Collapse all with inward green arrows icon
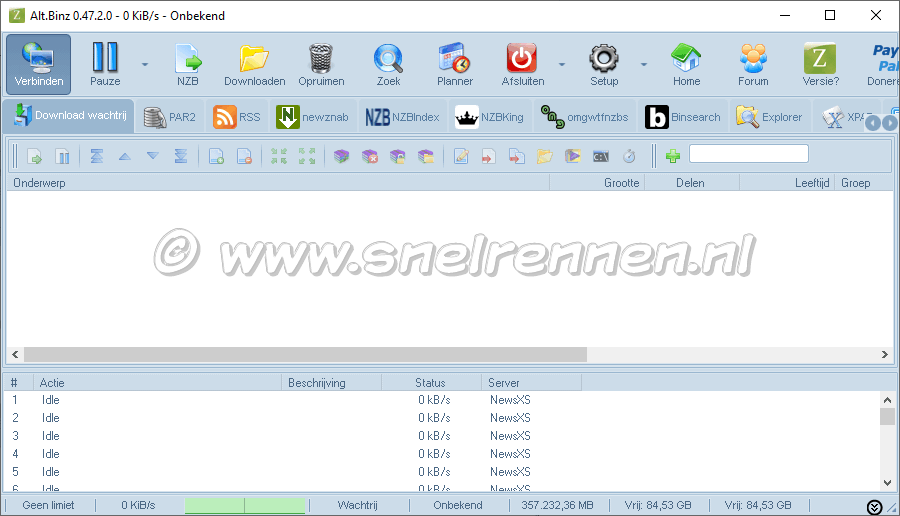Viewport: 900px width, 516px height. coord(279,156)
